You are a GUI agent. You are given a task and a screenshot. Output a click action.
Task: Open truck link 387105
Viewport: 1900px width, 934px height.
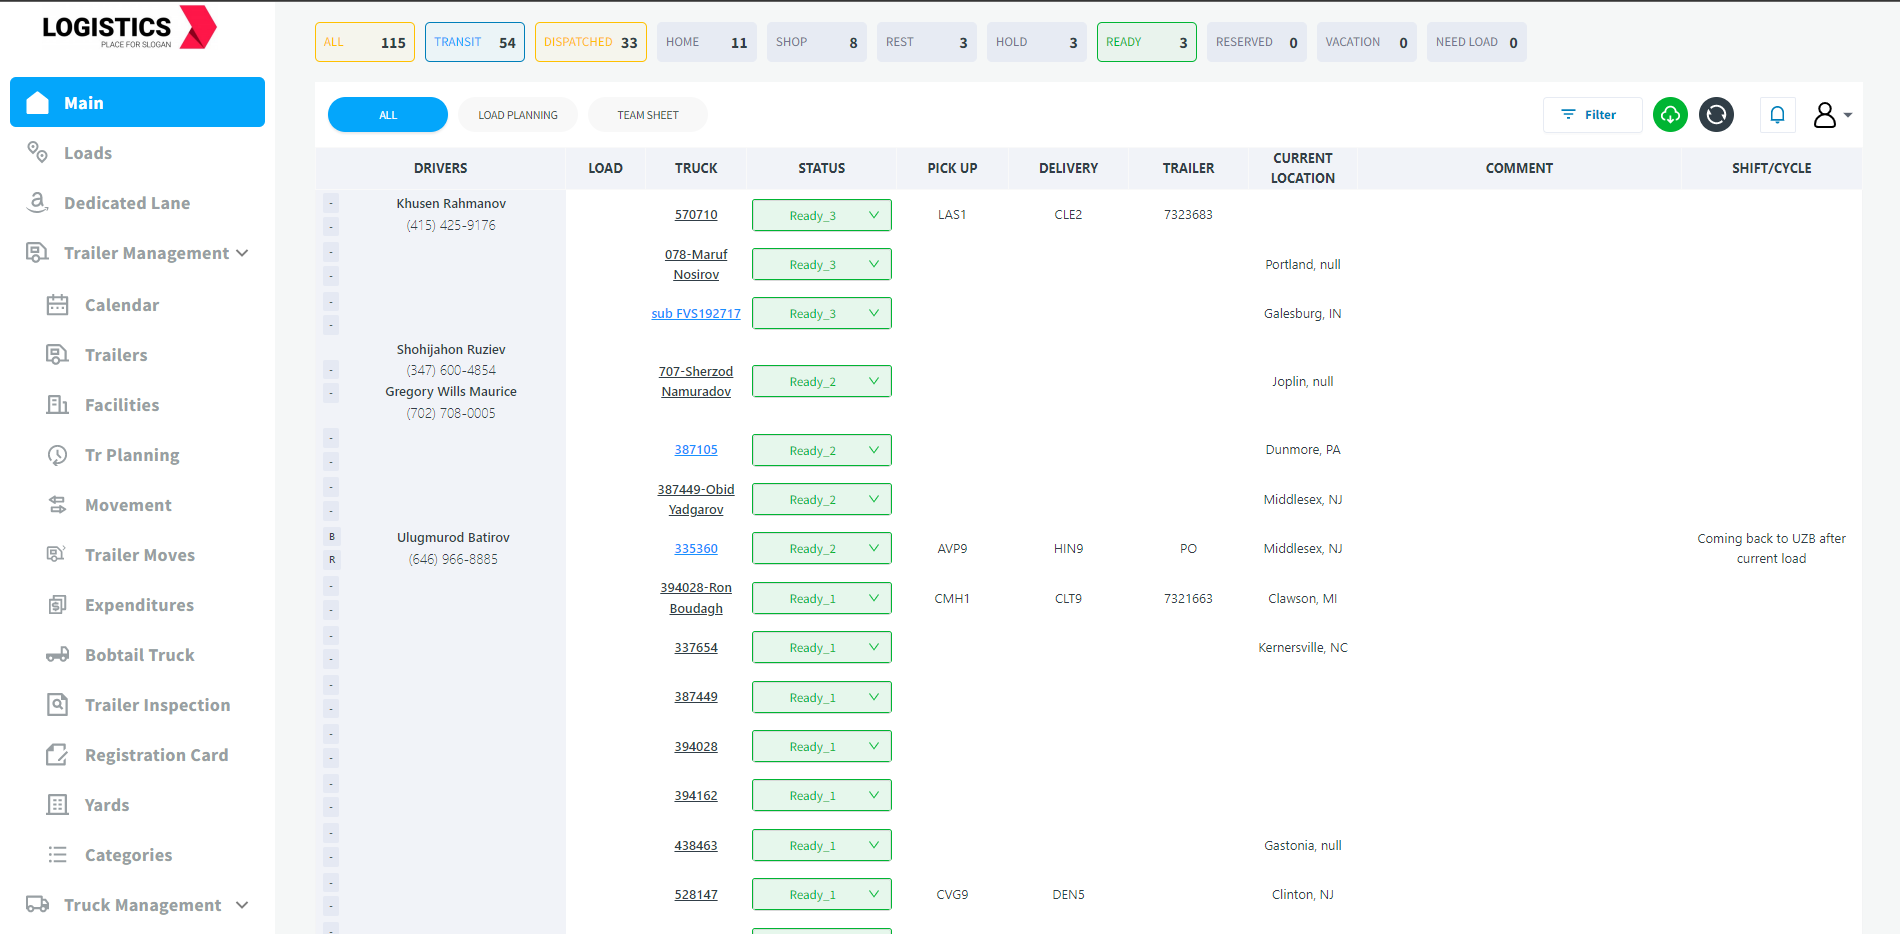pyautogui.click(x=696, y=450)
